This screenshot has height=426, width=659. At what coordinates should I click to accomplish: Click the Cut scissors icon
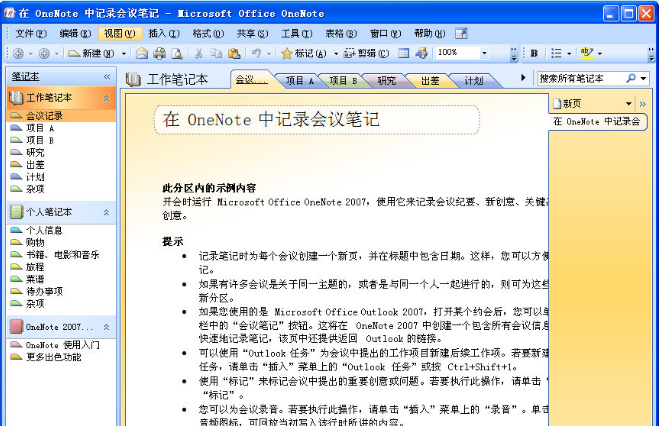[x=199, y=53]
